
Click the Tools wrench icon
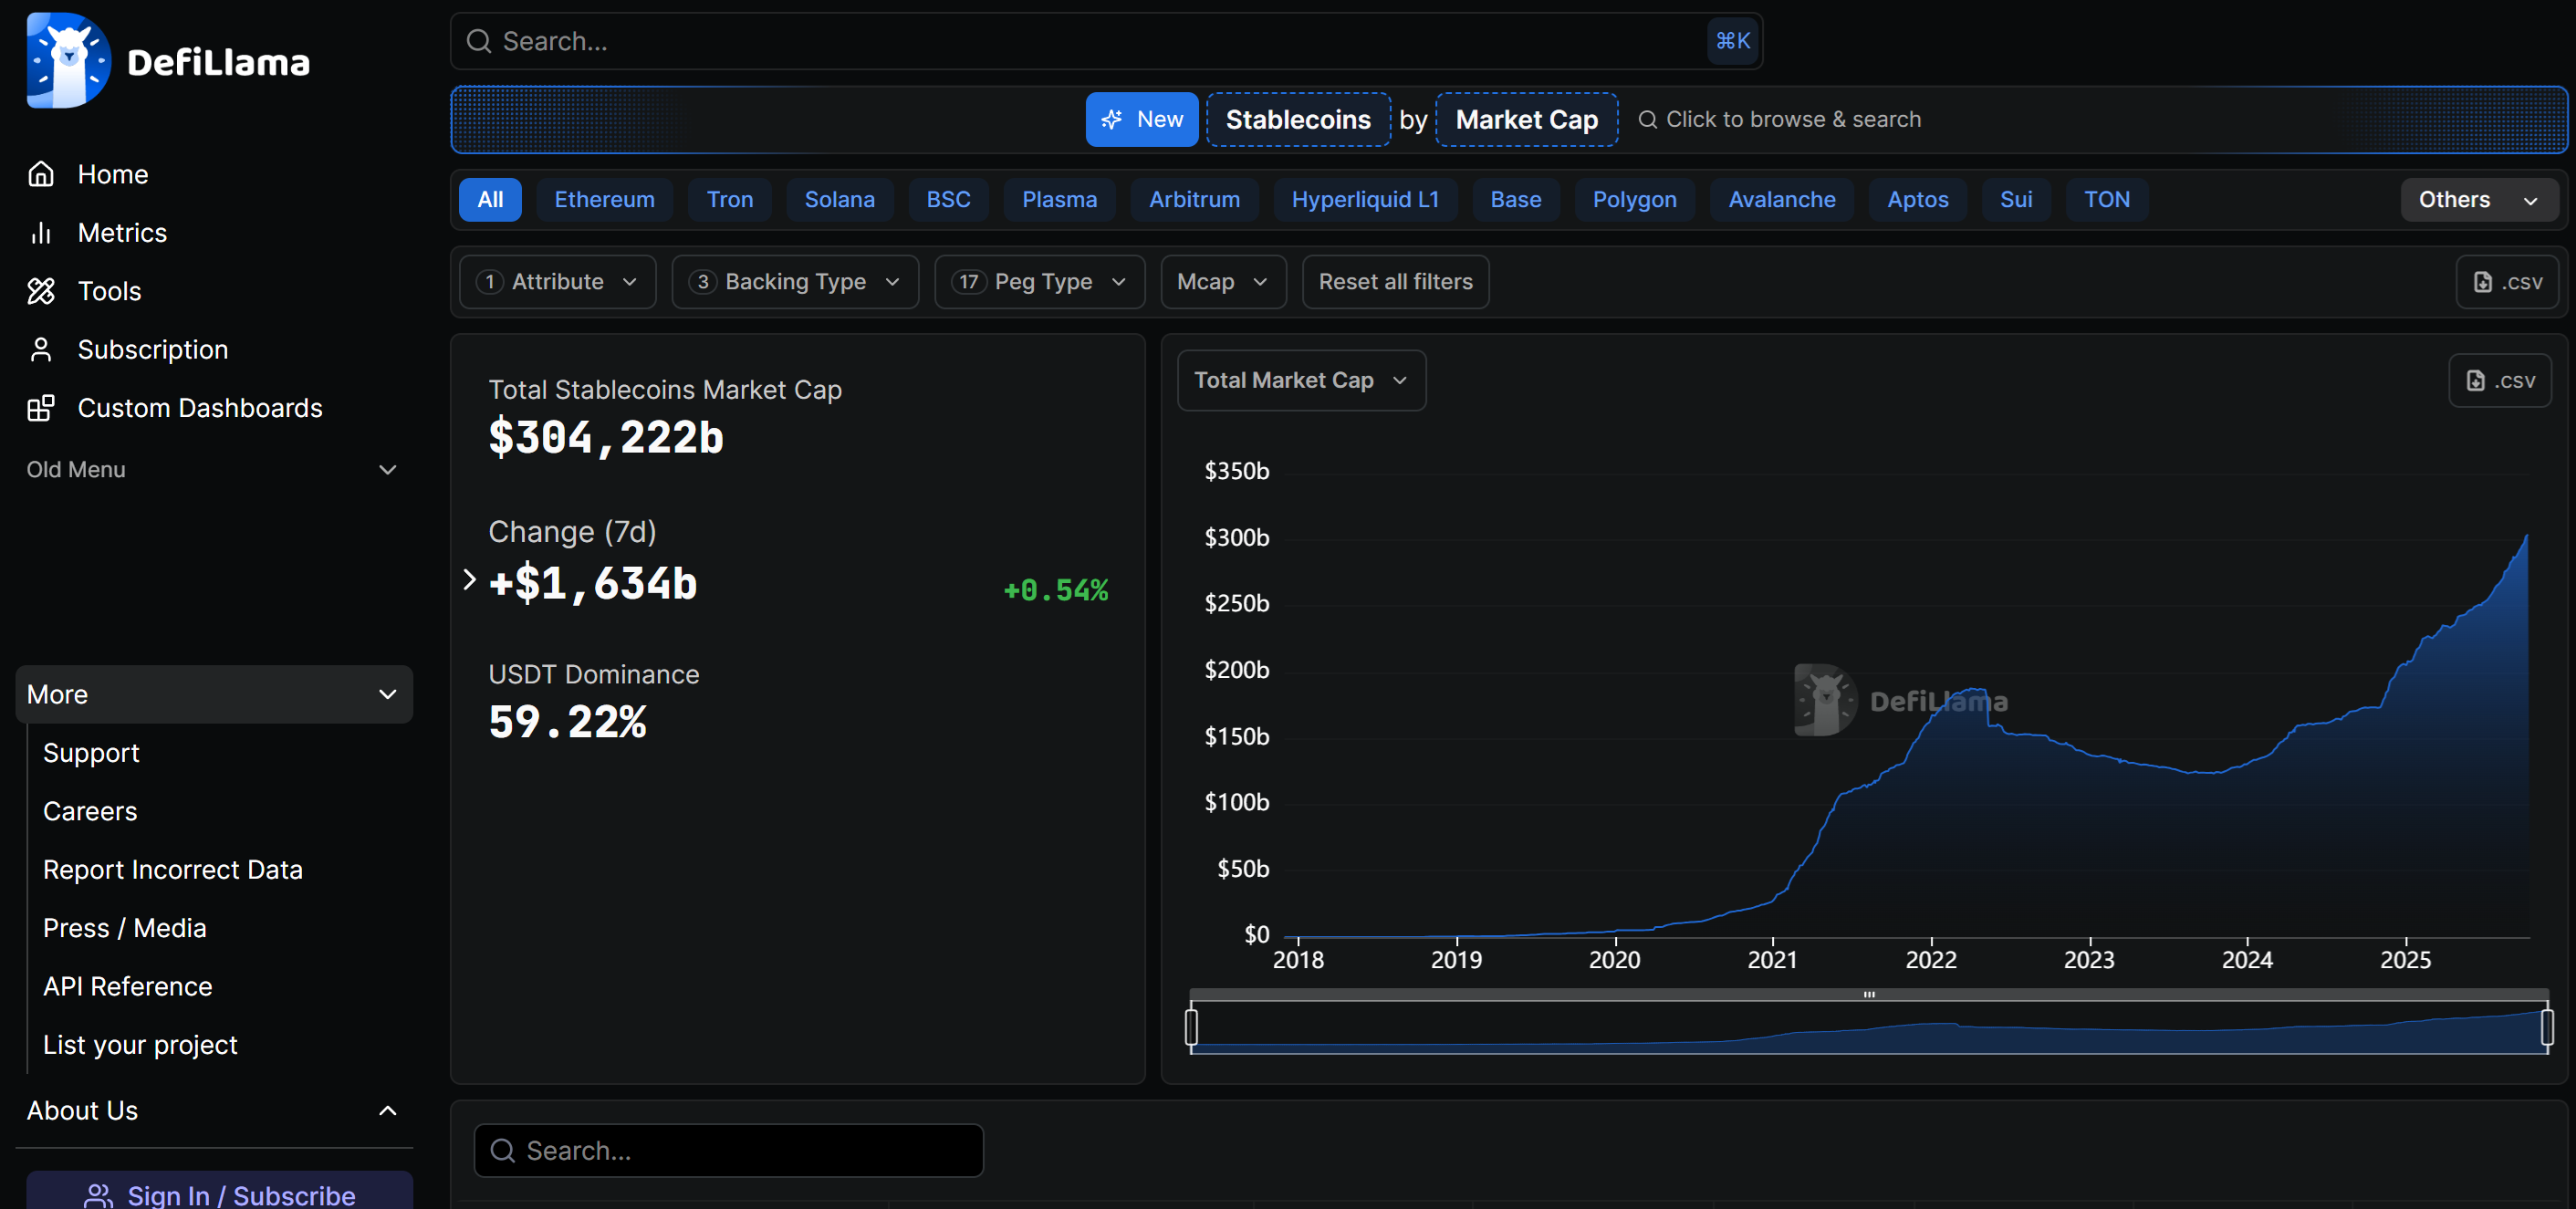tap(41, 291)
